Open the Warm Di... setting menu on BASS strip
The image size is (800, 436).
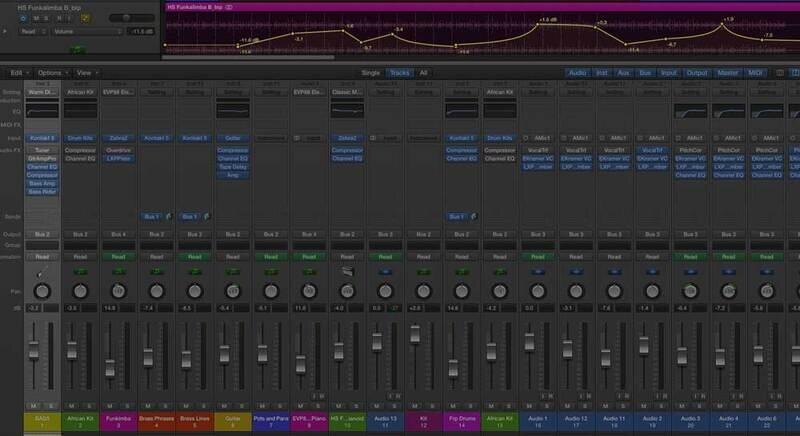[x=42, y=92]
